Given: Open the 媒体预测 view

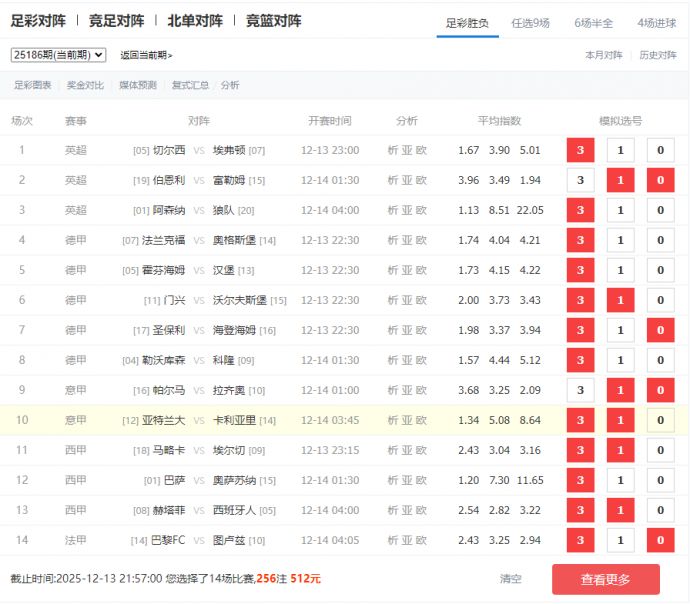Looking at the screenshot, I should (x=137, y=85).
